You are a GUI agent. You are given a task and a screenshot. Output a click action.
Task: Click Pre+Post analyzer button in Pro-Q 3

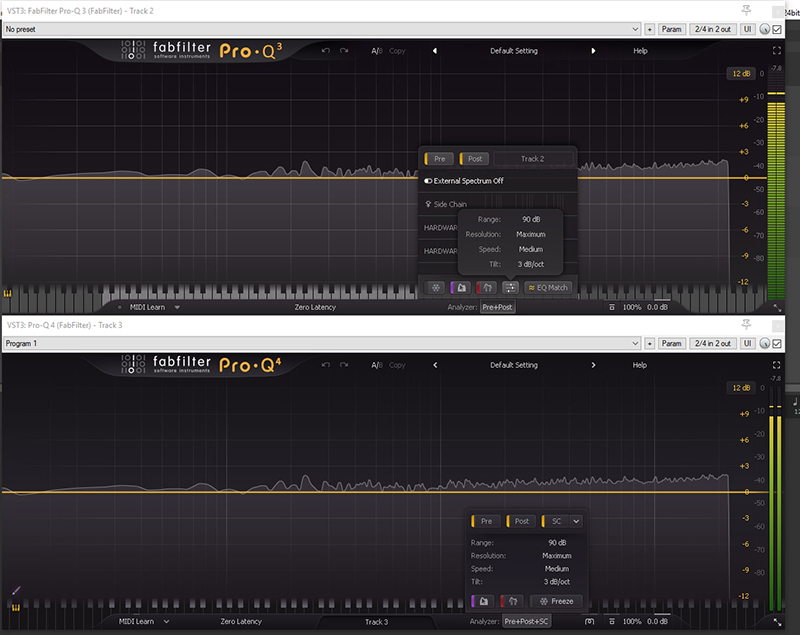[497, 307]
